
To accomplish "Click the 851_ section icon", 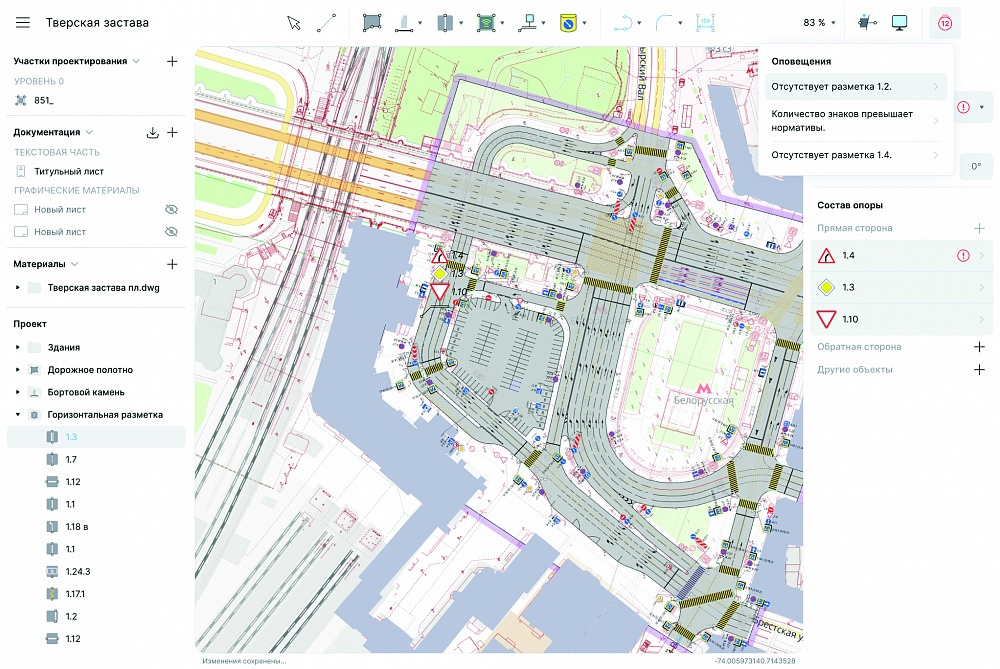I will 21,100.
